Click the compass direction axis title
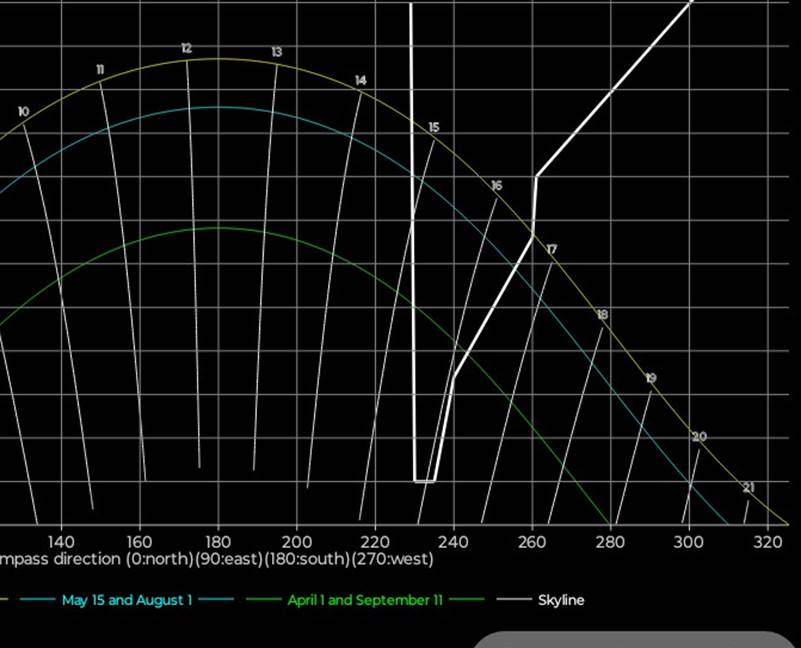This screenshot has width=801, height=648. tap(217, 559)
